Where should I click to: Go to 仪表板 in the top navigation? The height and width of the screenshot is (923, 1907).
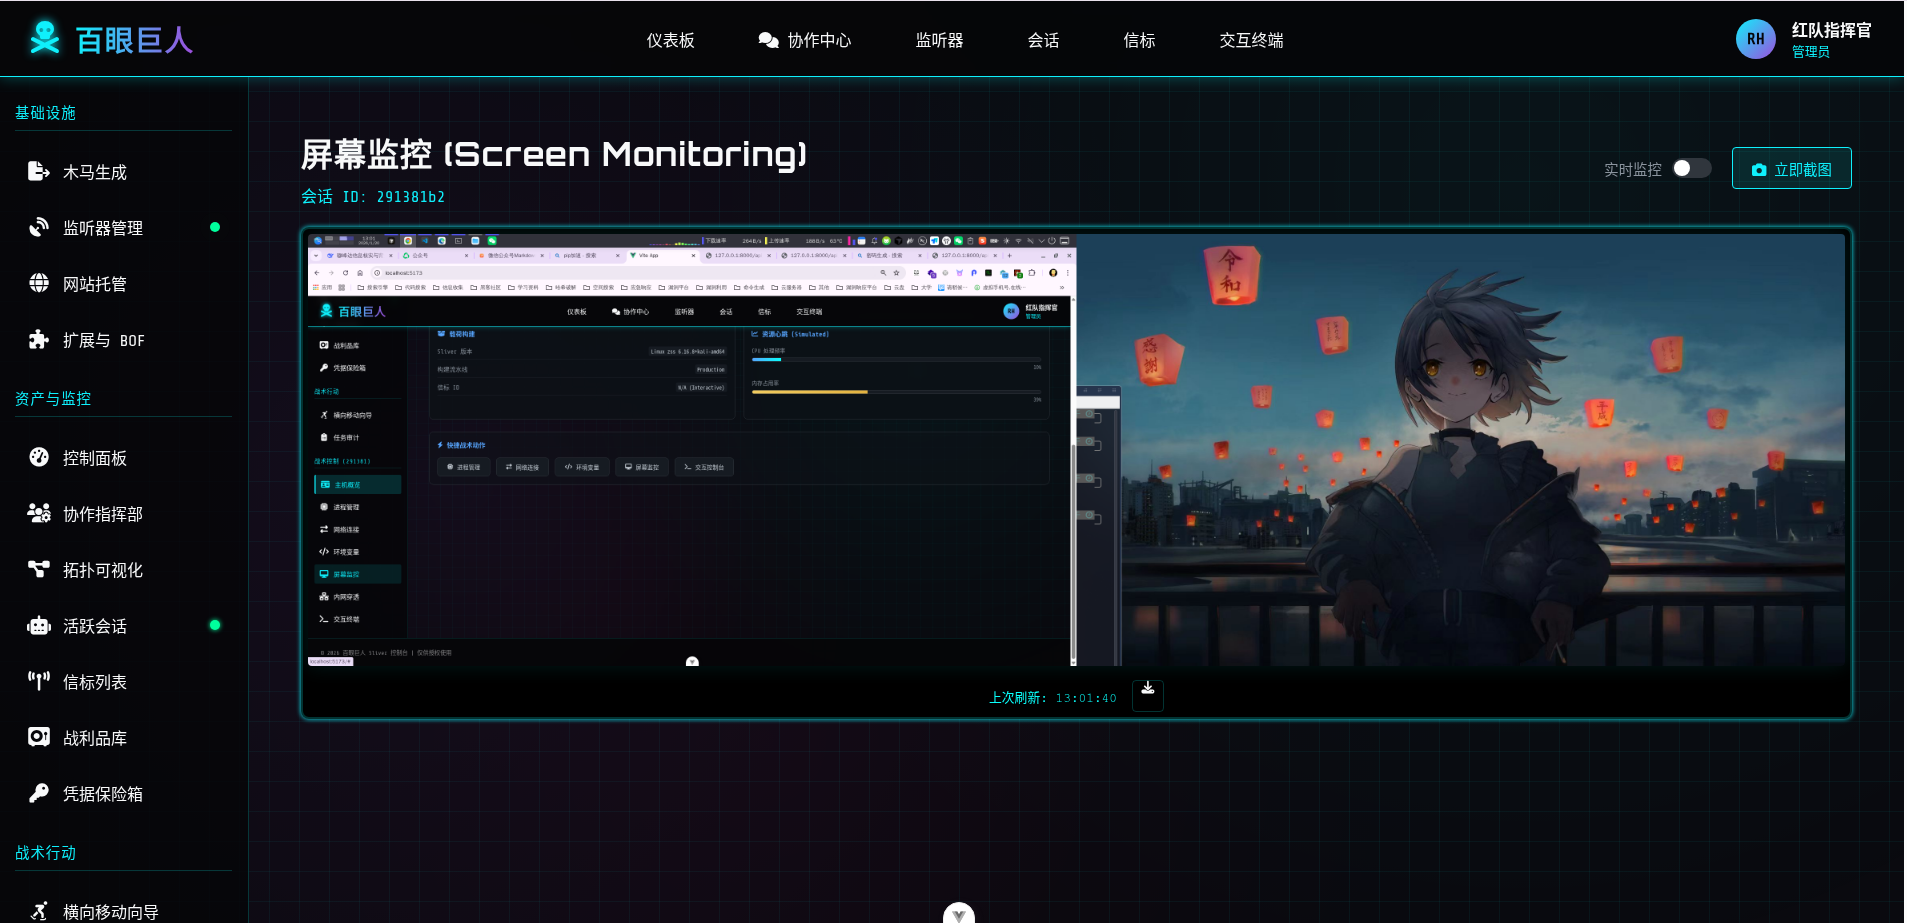coord(670,40)
